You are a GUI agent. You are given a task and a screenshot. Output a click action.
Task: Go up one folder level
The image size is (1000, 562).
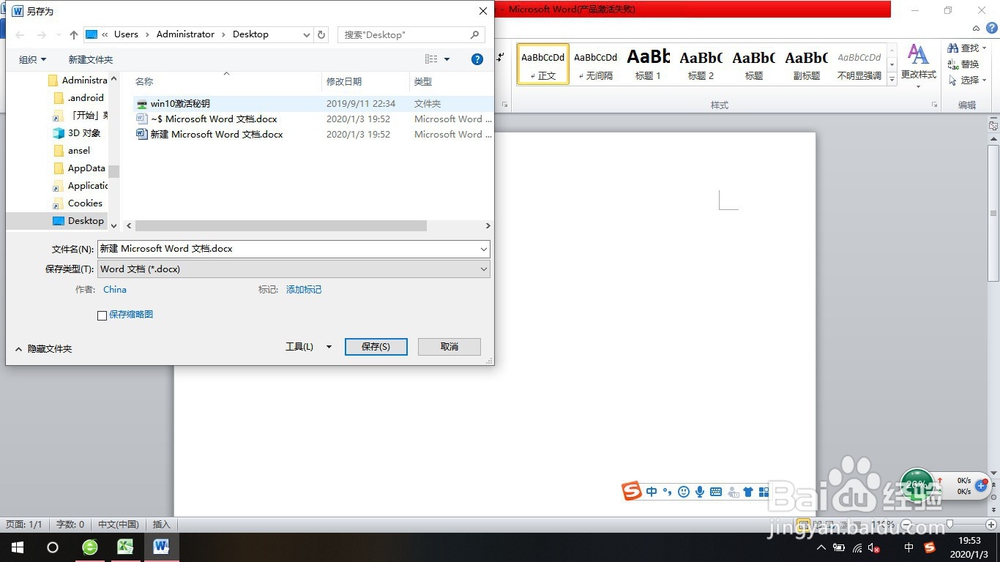[74, 34]
